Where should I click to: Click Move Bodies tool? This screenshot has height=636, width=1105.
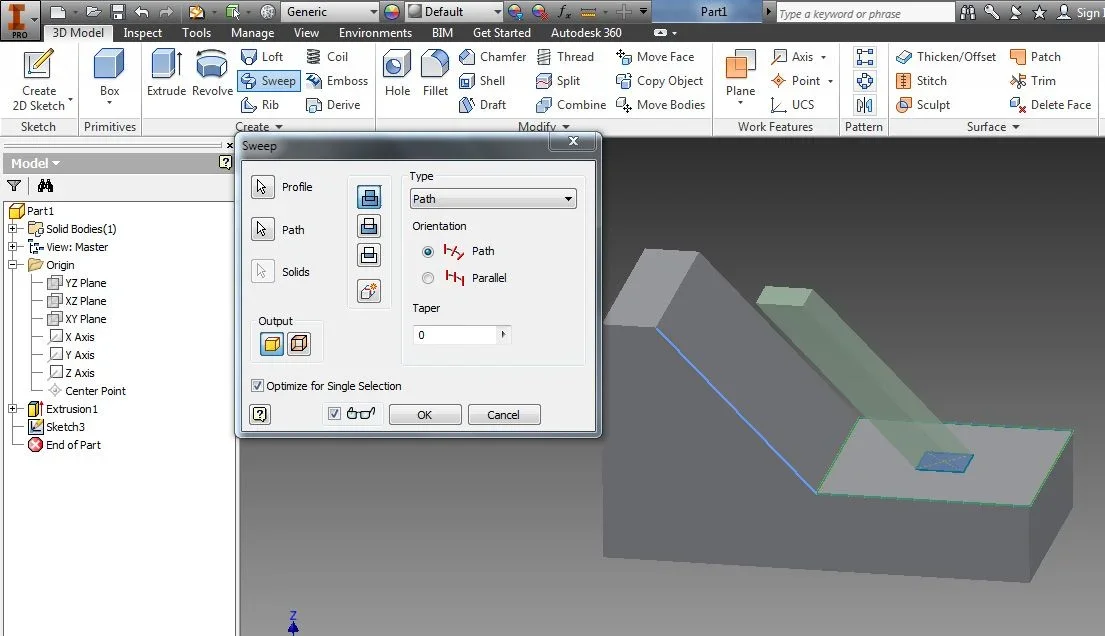660,104
